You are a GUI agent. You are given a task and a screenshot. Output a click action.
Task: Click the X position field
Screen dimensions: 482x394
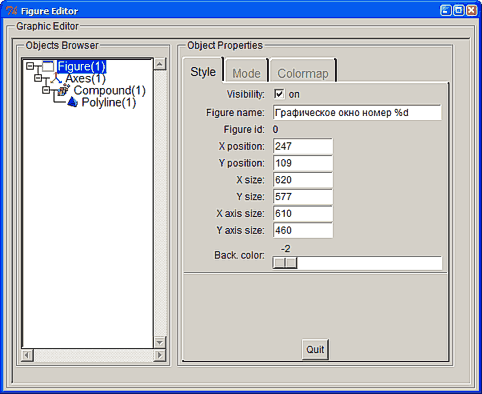click(303, 146)
